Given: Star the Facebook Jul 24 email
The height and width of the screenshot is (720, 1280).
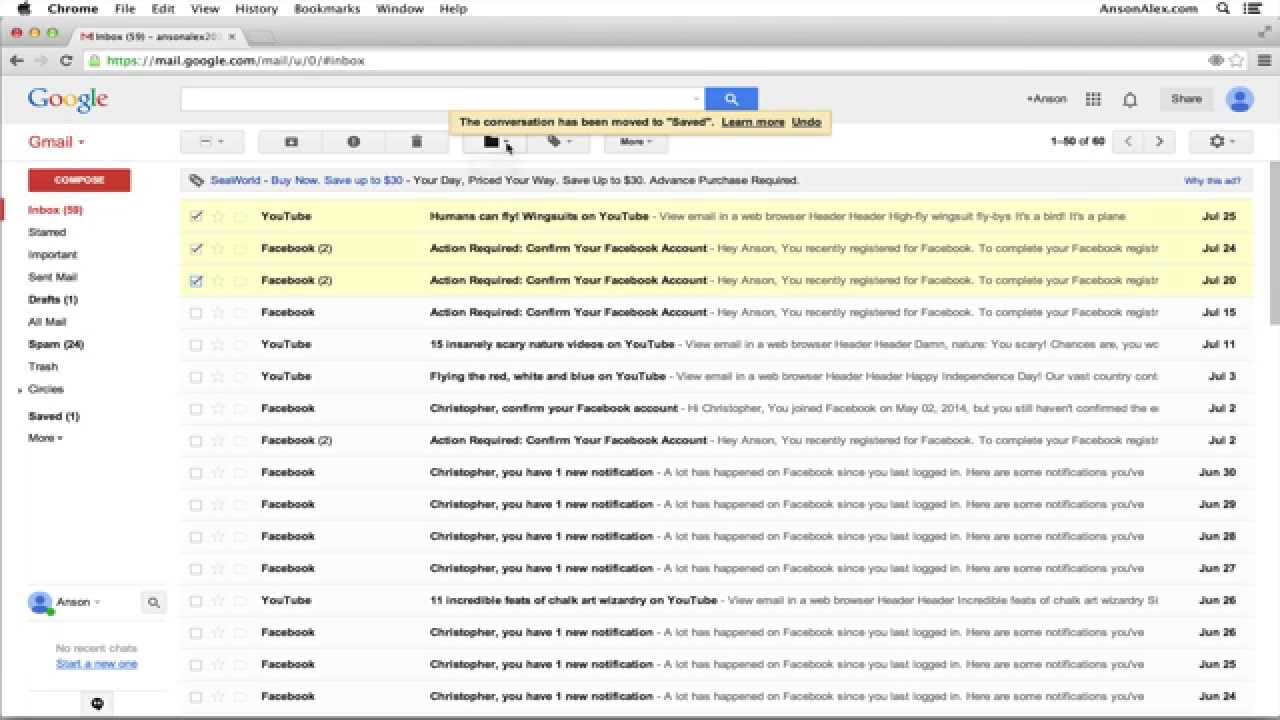Looking at the screenshot, I should click(x=218, y=248).
